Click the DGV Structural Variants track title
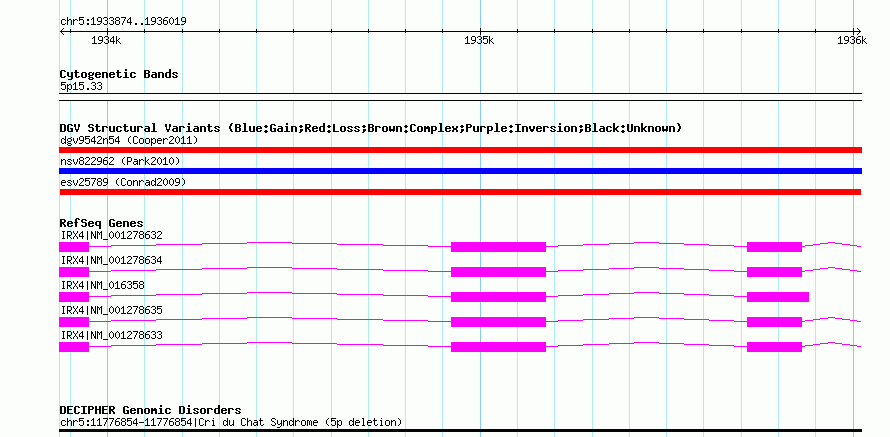This screenshot has width=890, height=437. (x=371, y=128)
